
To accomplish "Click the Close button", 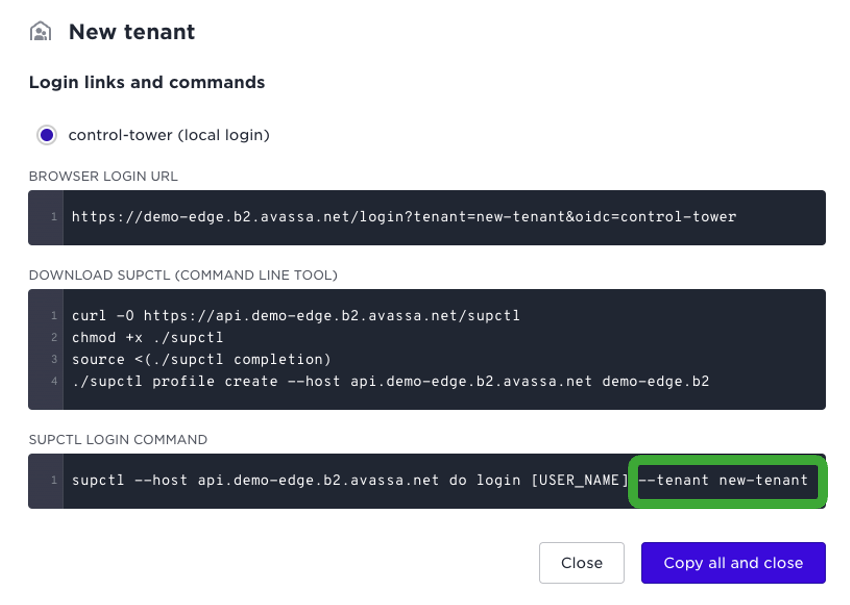I will coord(581,563).
